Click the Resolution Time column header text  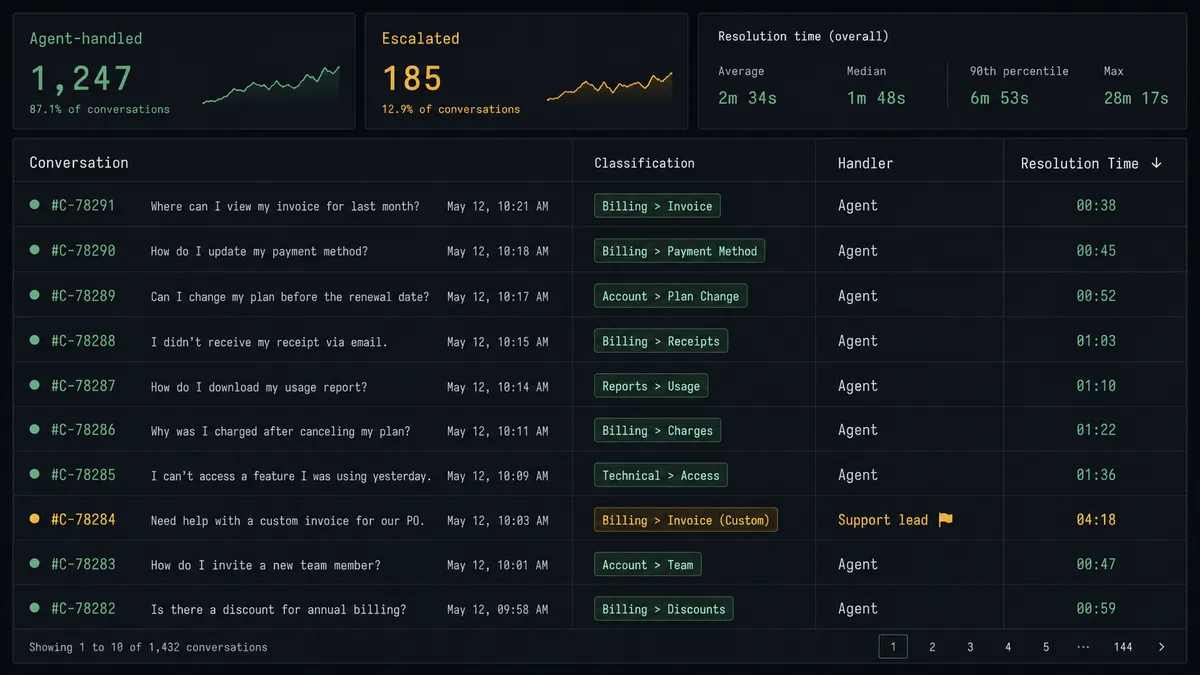coord(1079,163)
